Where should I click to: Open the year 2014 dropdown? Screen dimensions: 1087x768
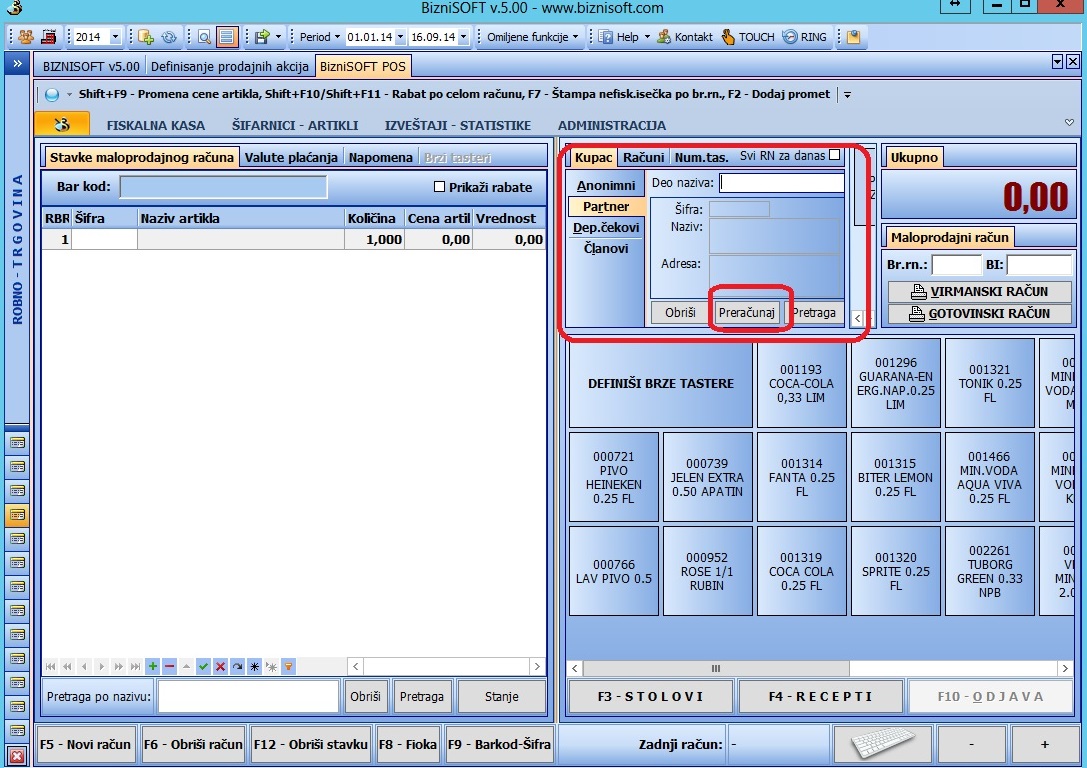click(x=115, y=37)
